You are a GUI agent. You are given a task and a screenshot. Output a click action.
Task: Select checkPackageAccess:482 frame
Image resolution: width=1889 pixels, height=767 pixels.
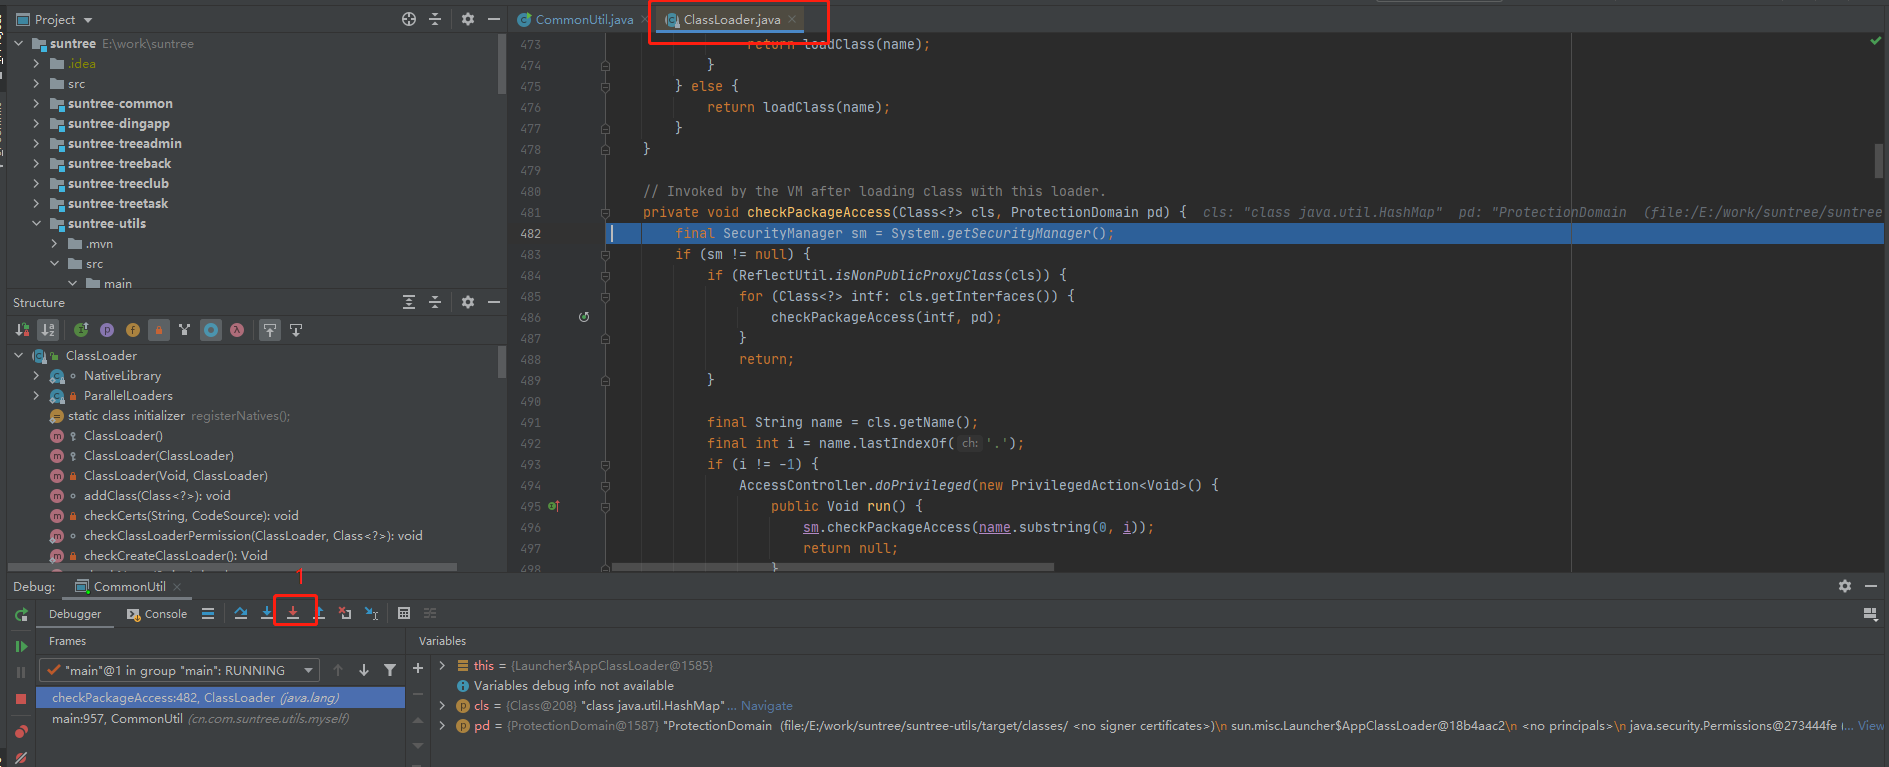(221, 698)
